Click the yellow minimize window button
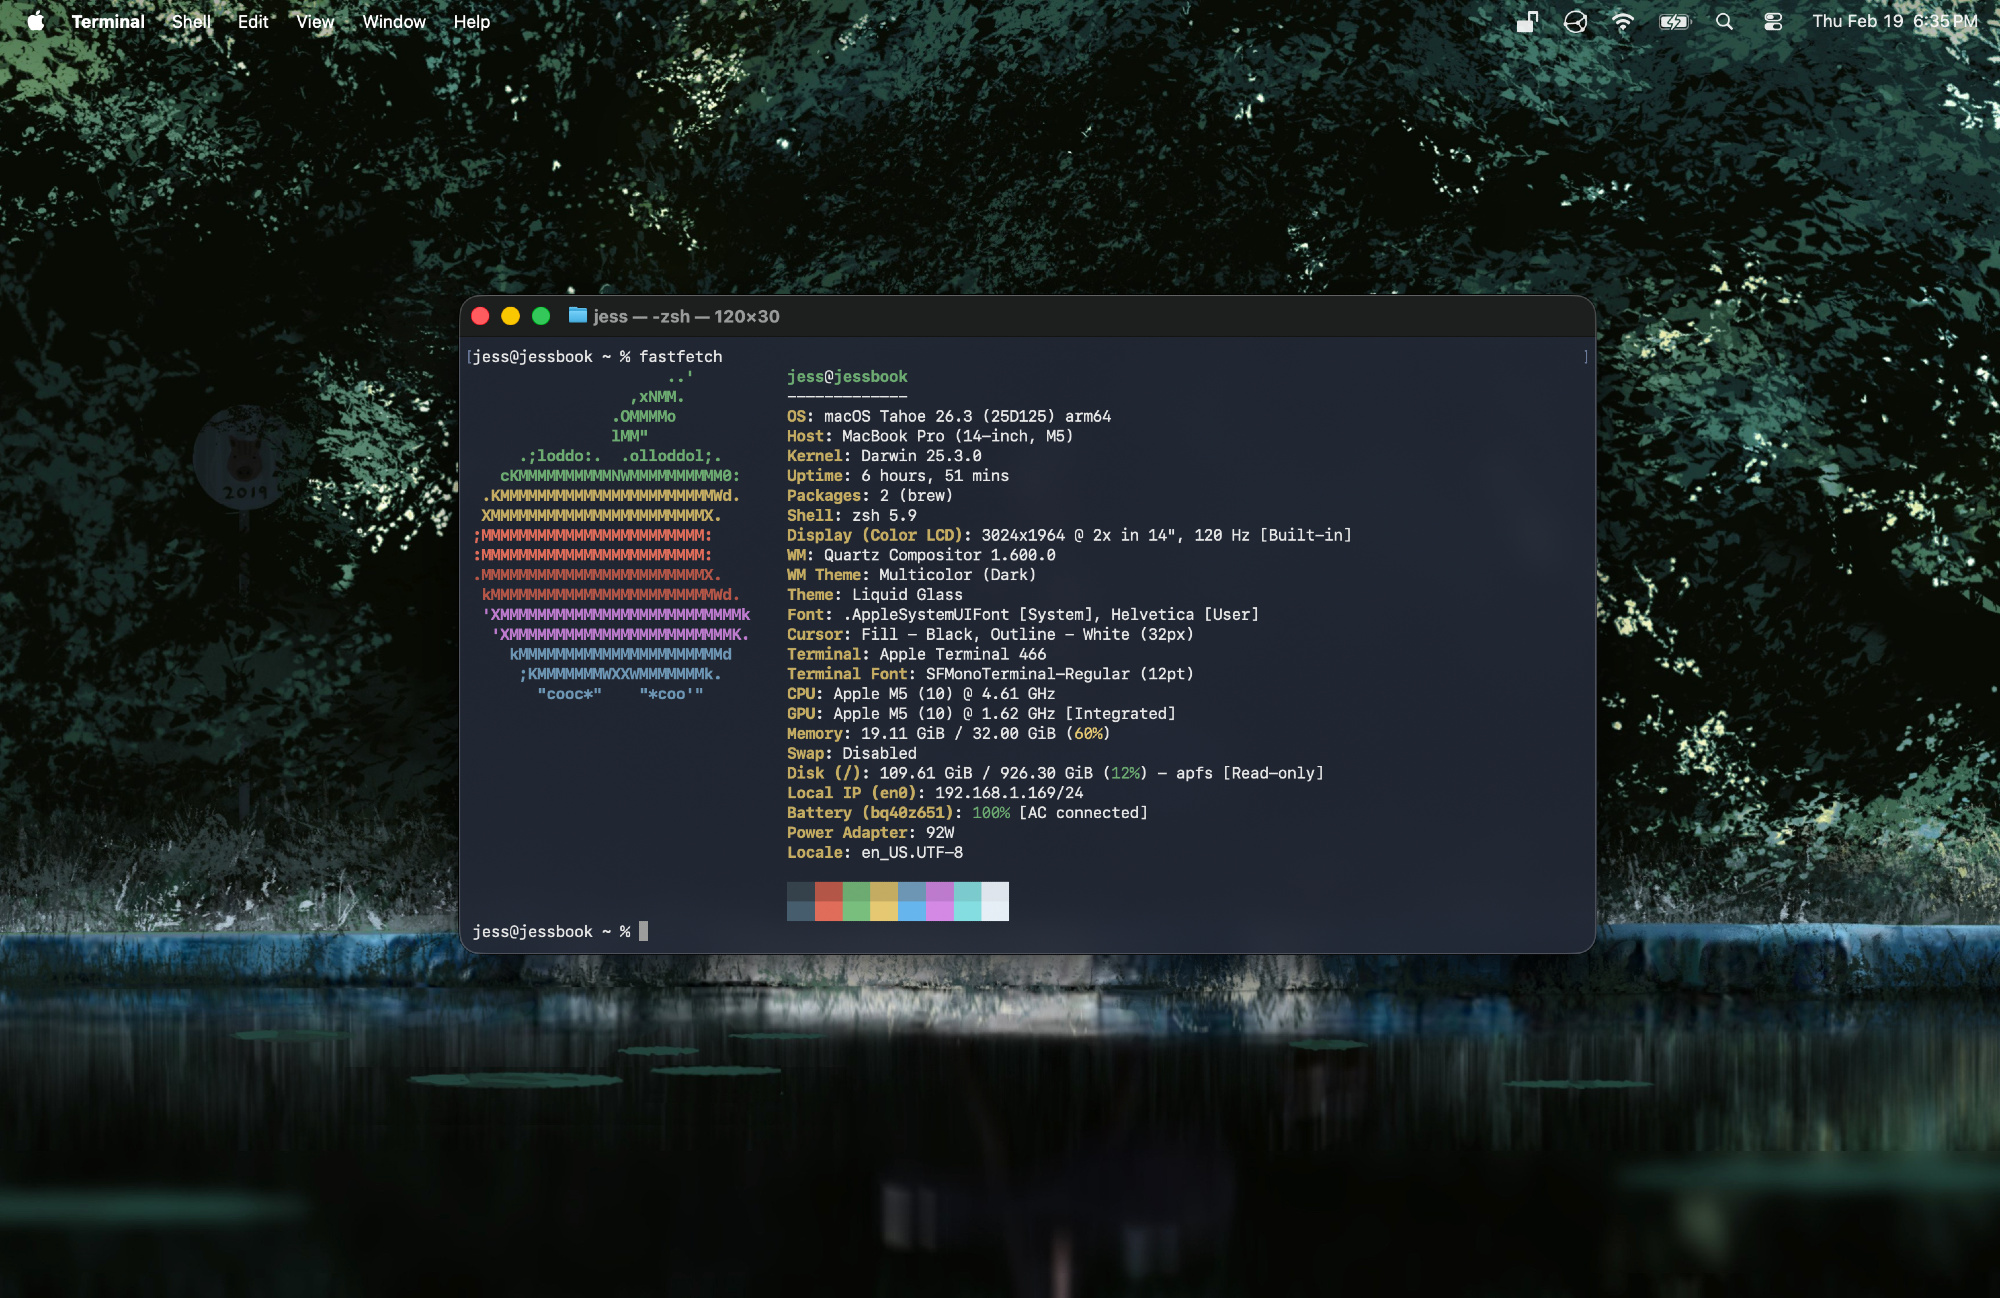This screenshot has height=1298, width=2000. click(510, 316)
